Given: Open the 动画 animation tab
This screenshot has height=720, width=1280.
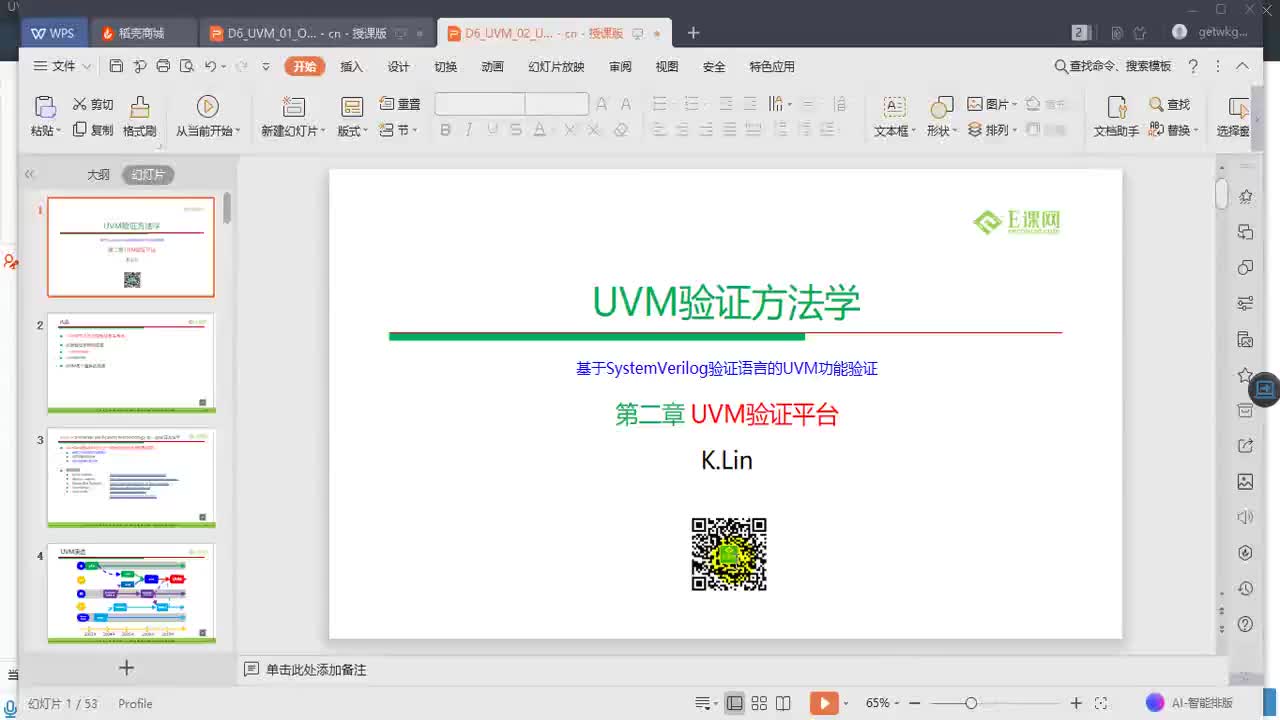Looking at the screenshot, I should click(x=492, y=67).
